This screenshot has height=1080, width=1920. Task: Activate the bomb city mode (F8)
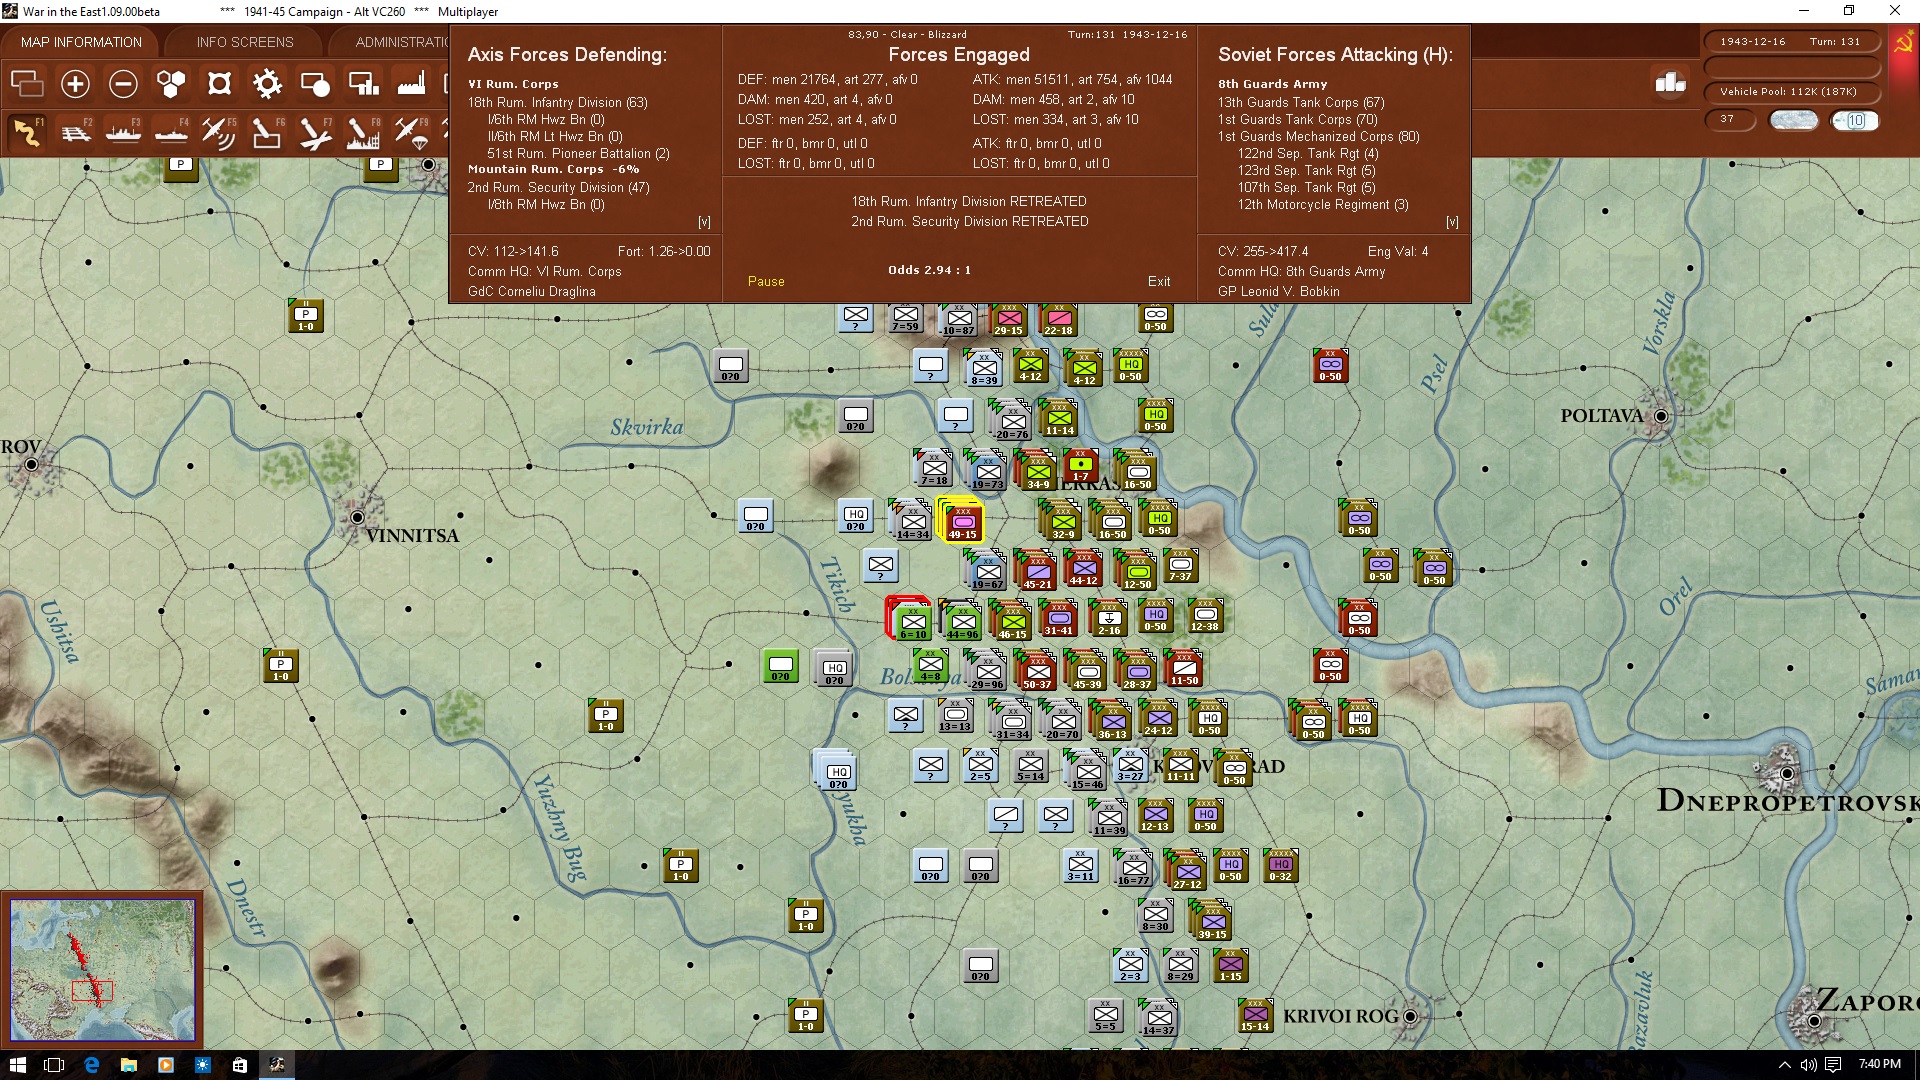click(363, 133)
